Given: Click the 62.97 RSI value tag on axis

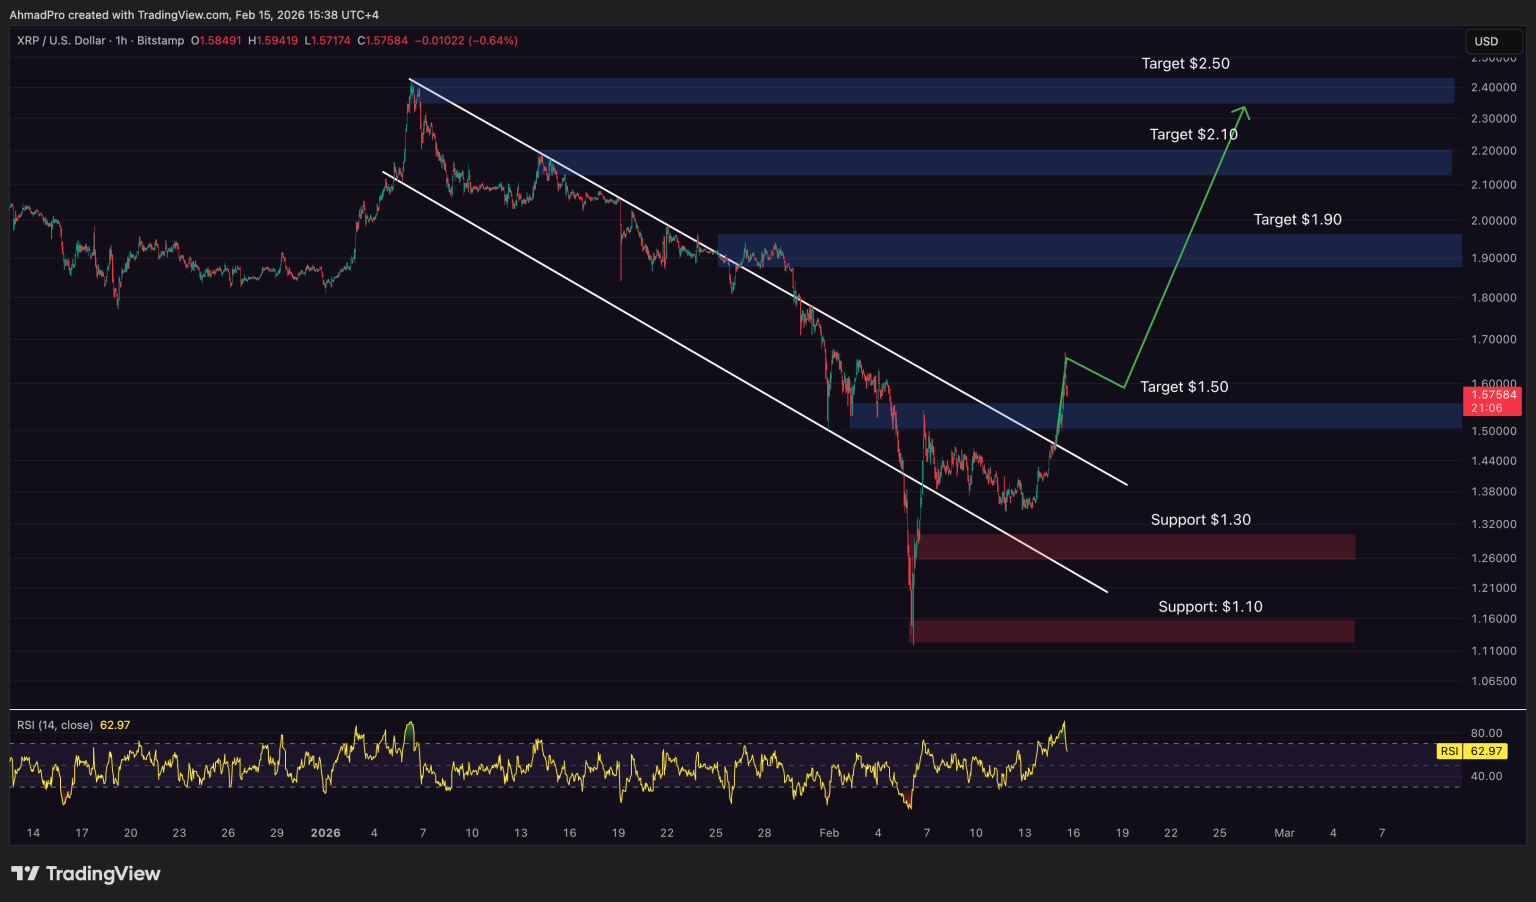Looking at the screenshot, I should (x=1486, y=751).
